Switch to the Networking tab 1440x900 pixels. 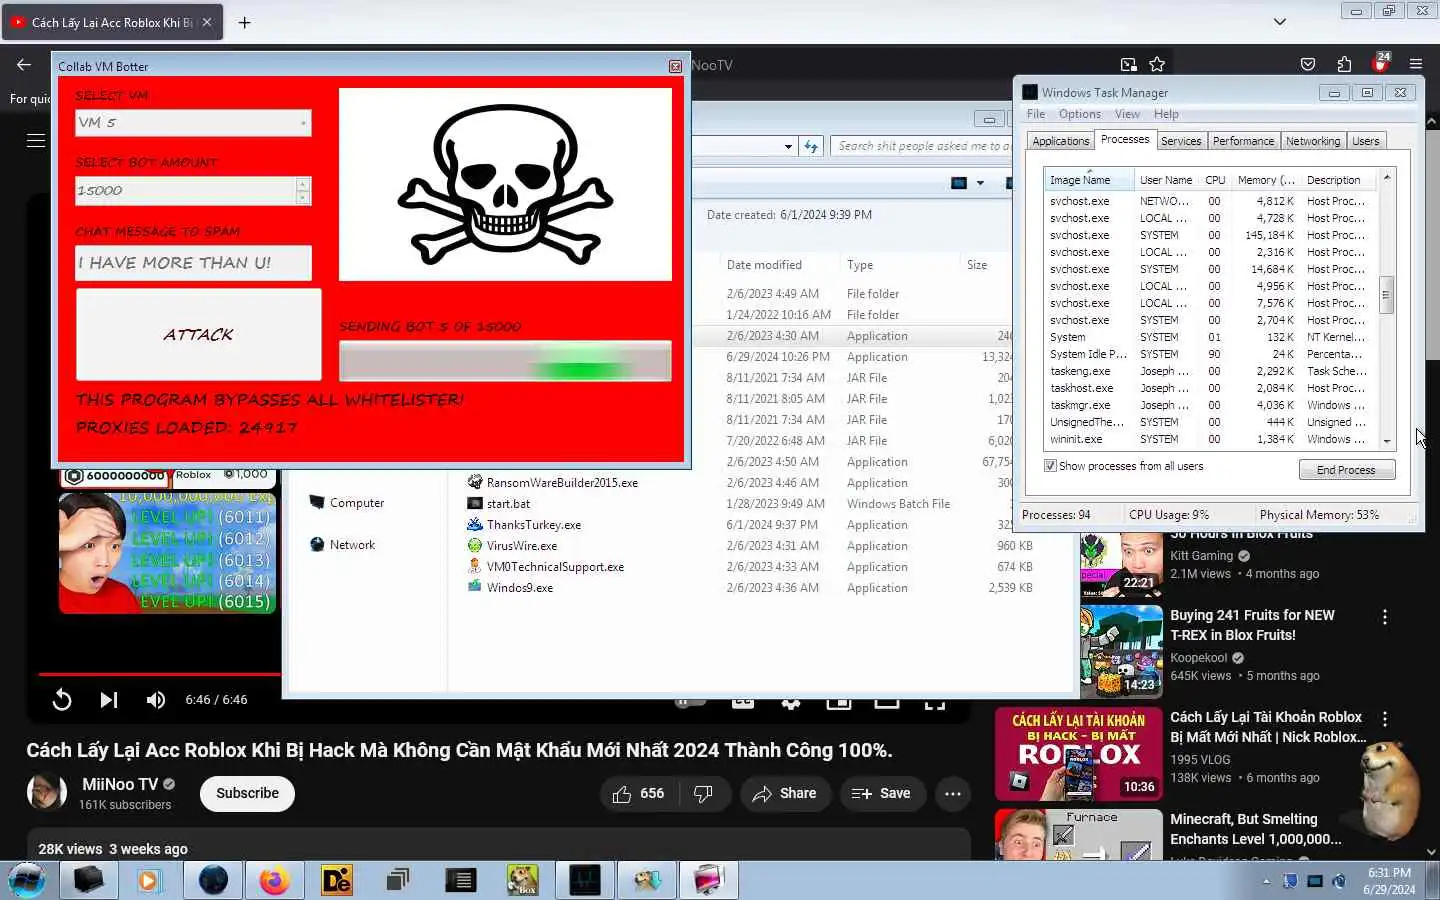click(1312, 141)
